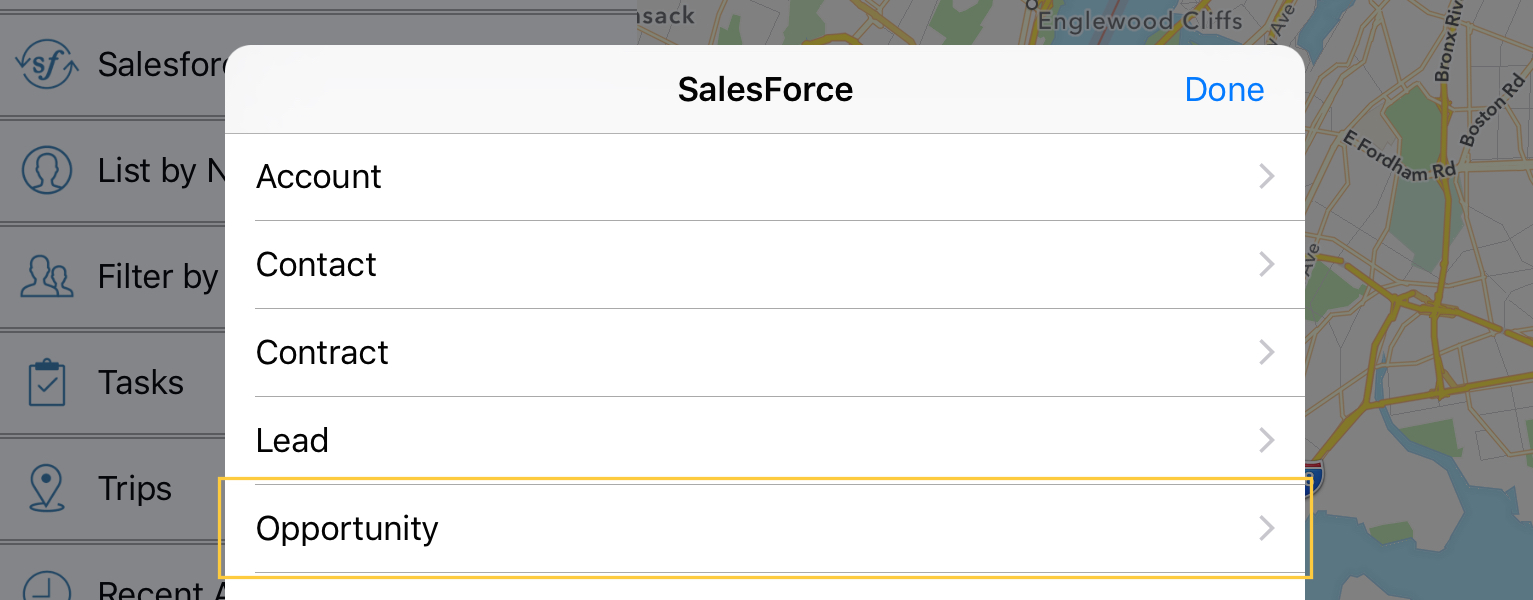
Task: Choose Contact in the SalesForce list
Action: pyautogui.click(x=765, y=265)
